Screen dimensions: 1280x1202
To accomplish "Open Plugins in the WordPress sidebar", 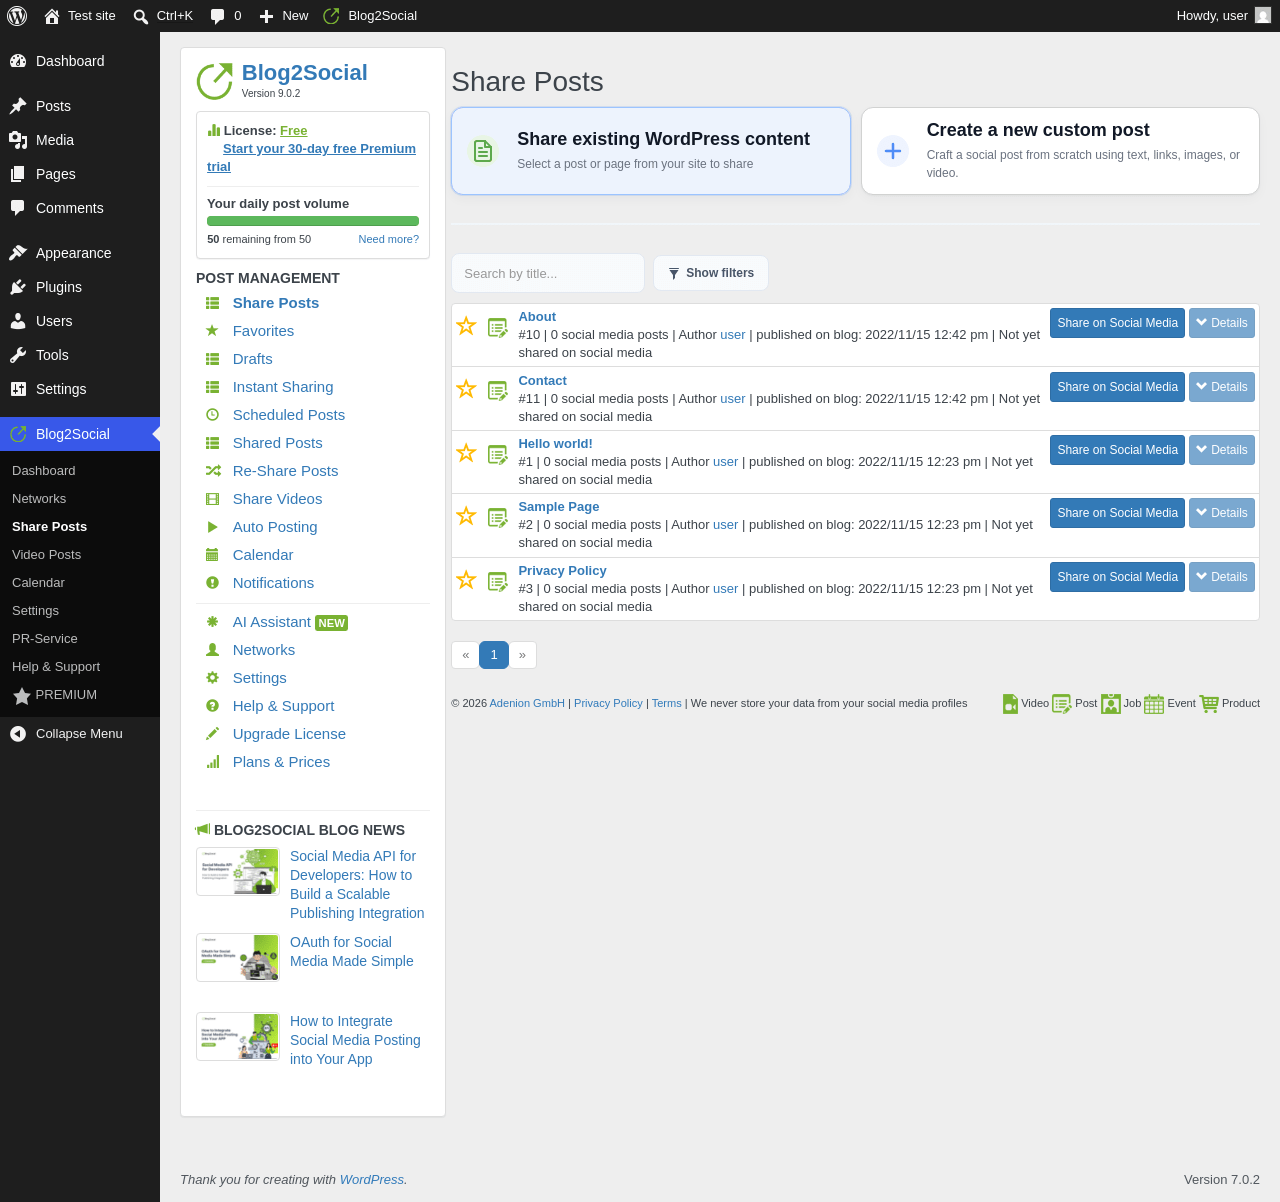I will coord(80,287).
